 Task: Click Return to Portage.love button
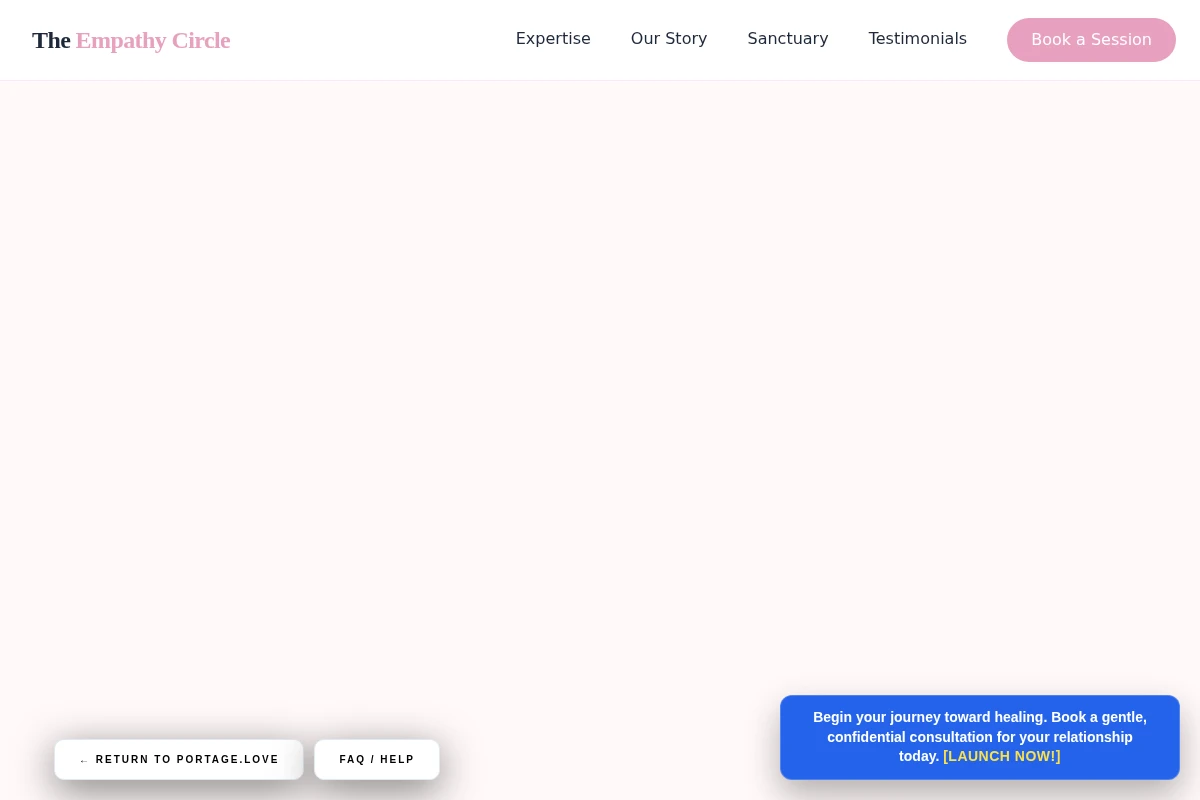179,760
